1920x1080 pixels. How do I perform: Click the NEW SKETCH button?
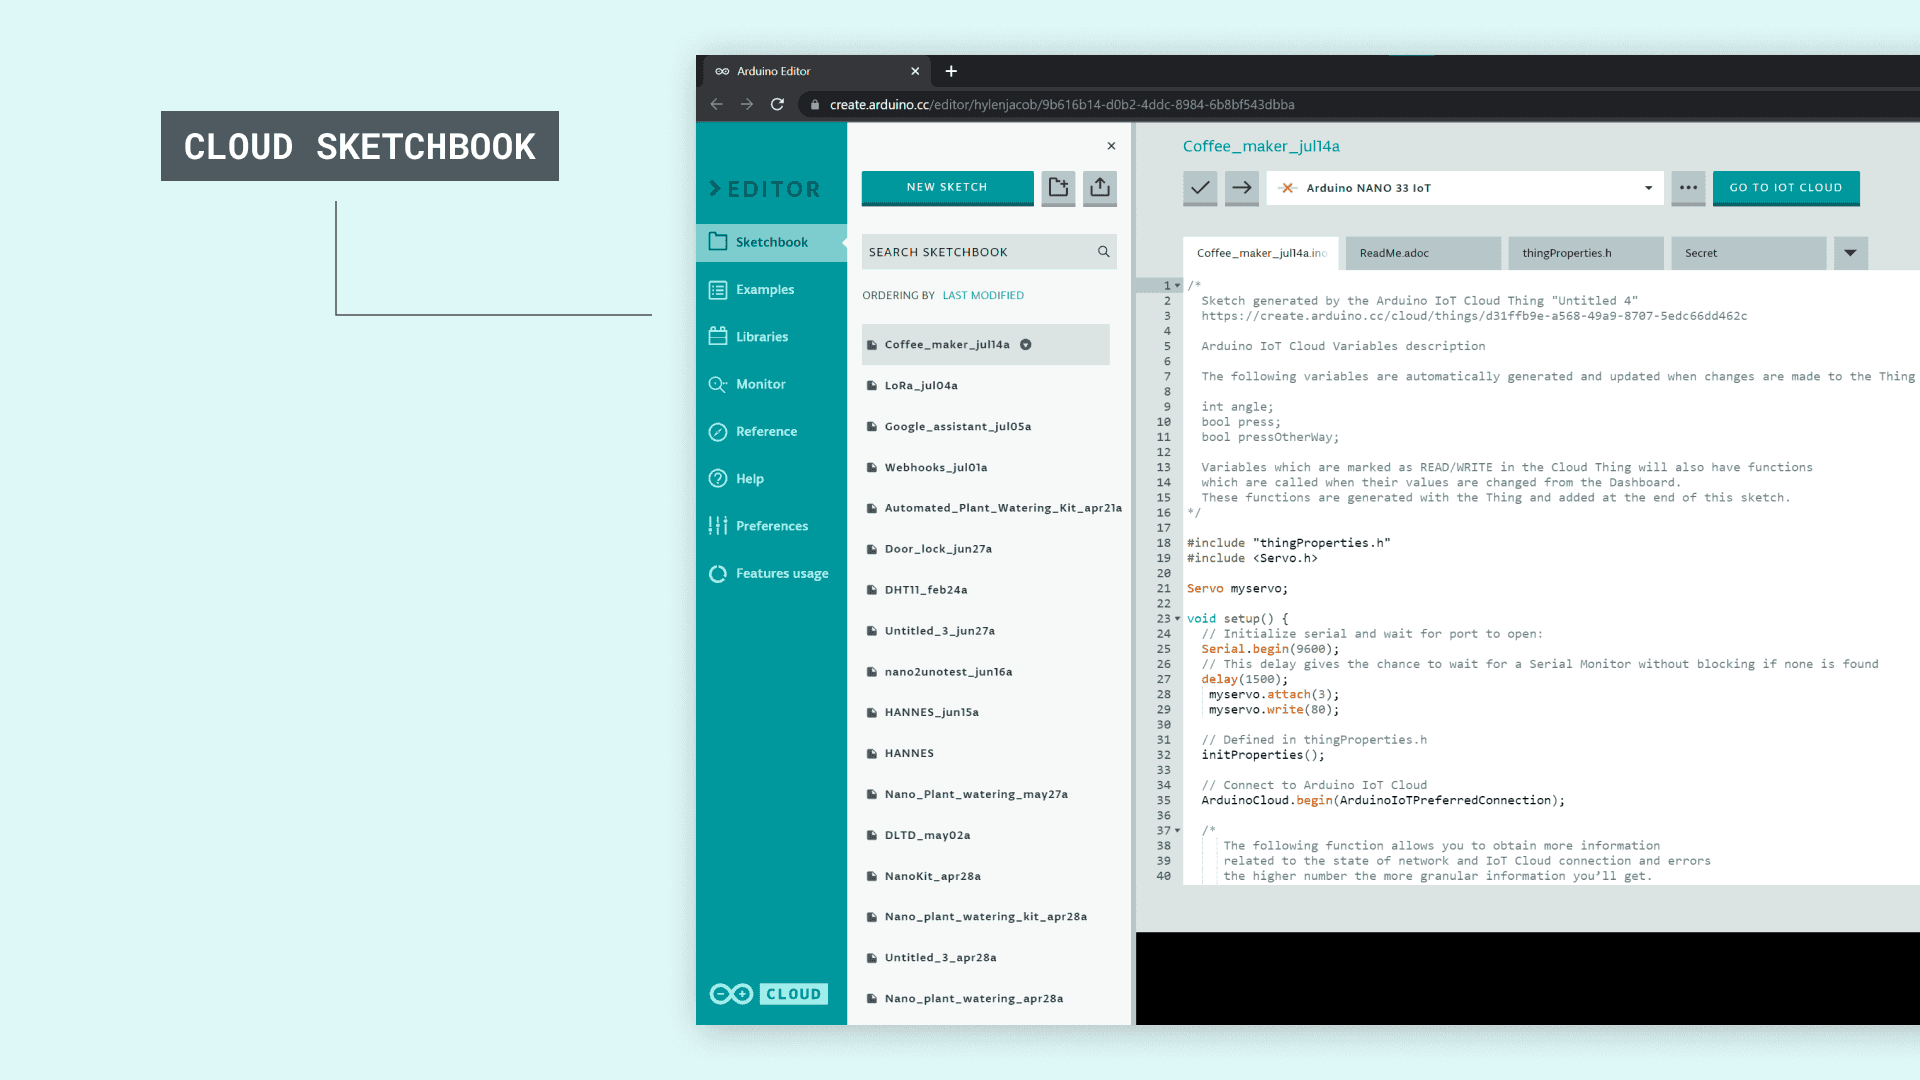pyautogui.click(x=947, y=187)
